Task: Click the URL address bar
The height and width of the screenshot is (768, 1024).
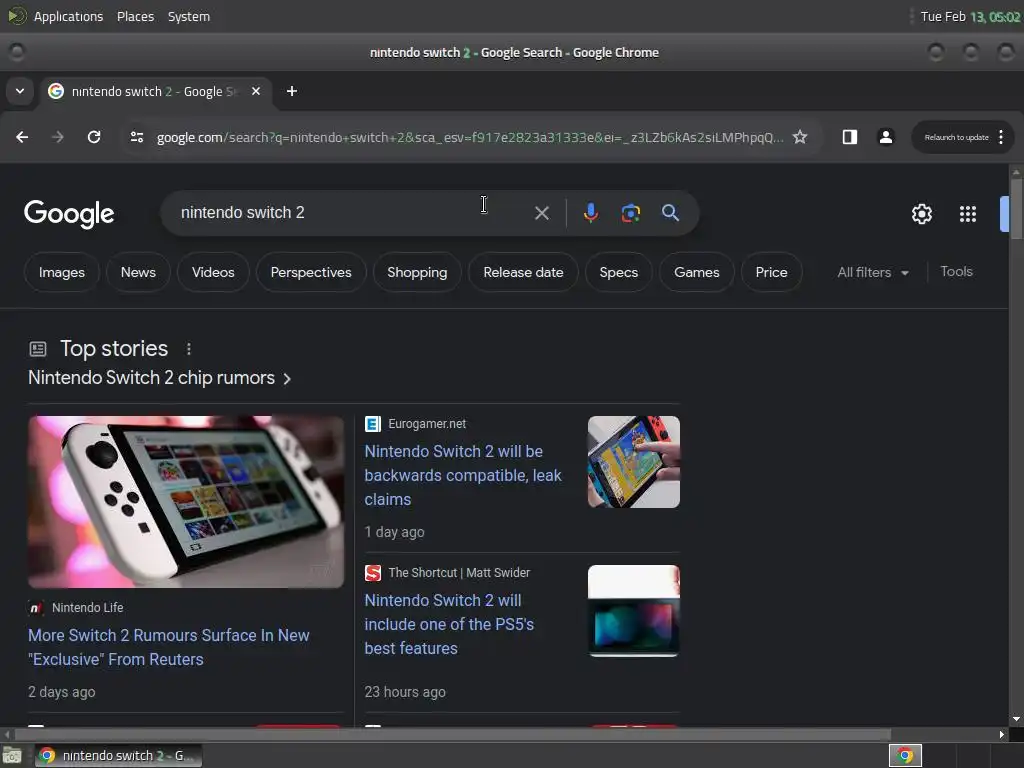Action: point(469,137)
